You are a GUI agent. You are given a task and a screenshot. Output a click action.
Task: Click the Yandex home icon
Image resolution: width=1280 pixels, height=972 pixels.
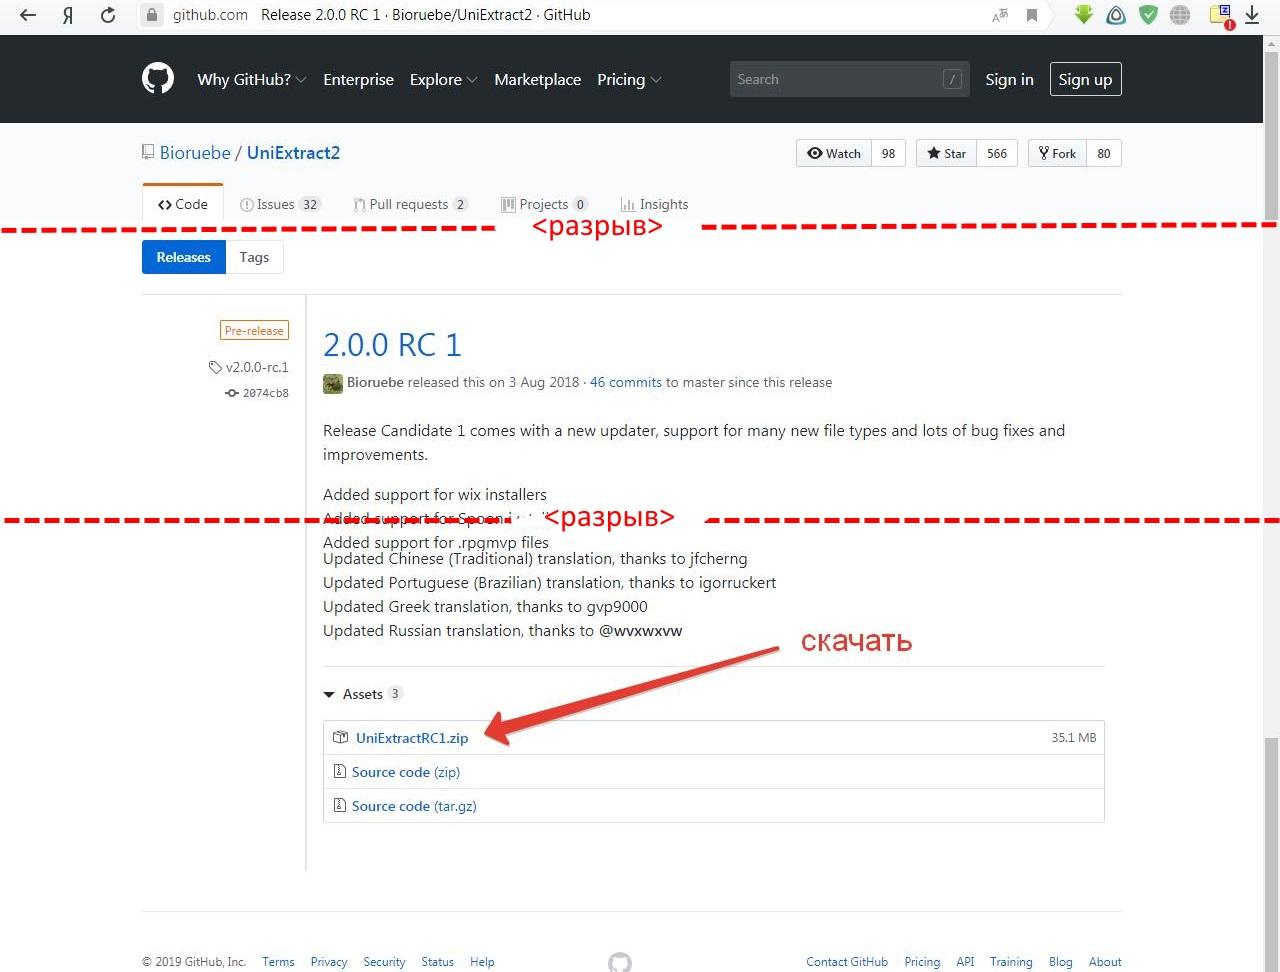point(68,15)
